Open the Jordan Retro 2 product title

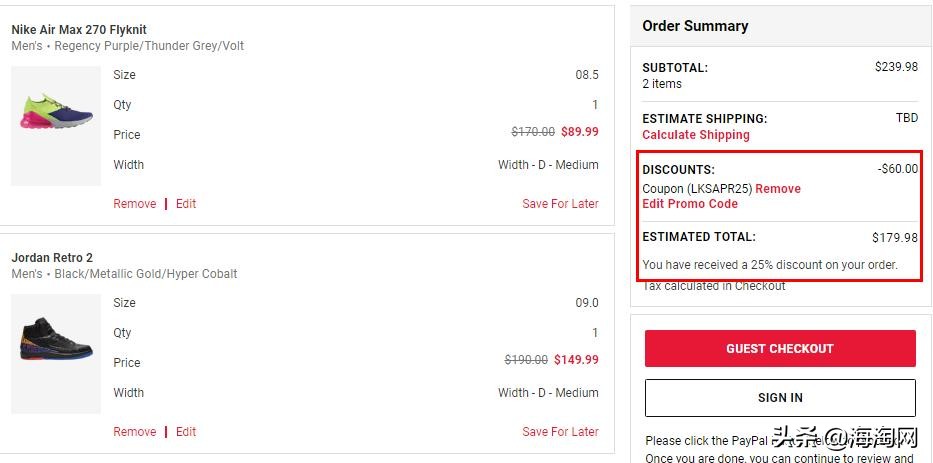pos(52,258)
